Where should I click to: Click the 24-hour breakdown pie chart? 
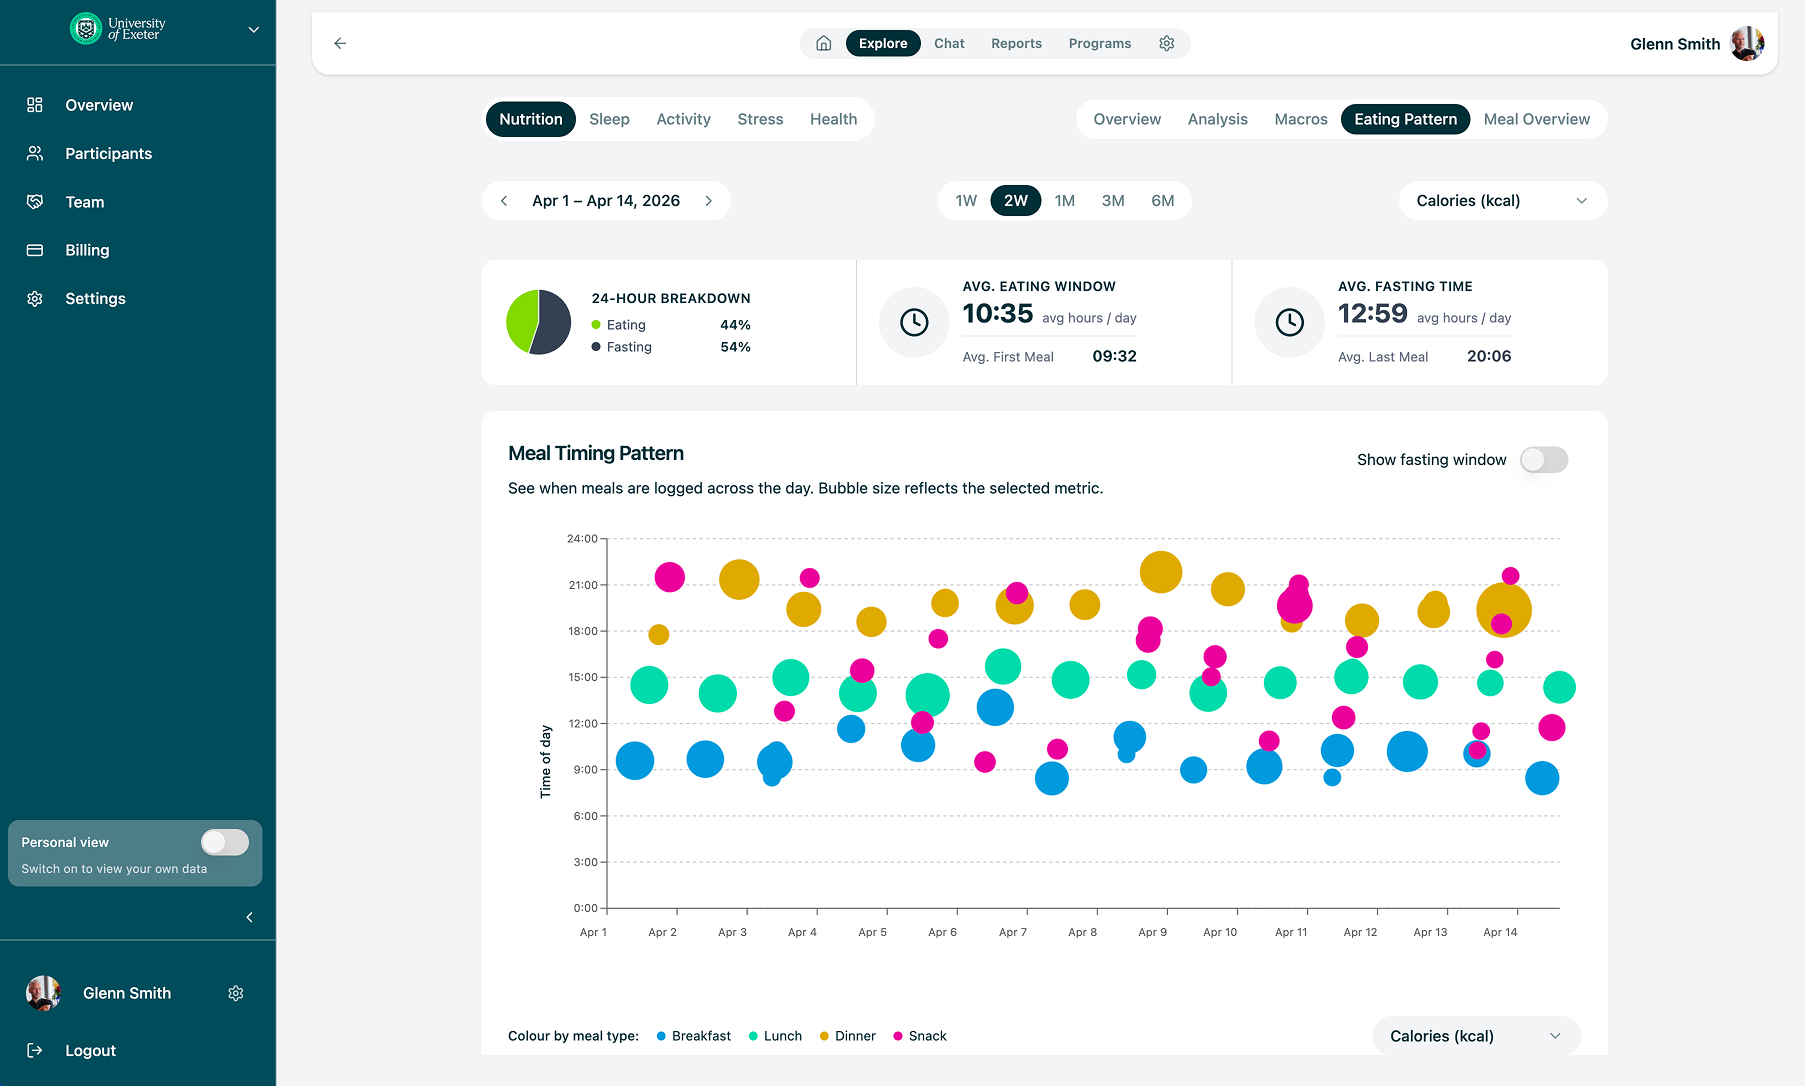538,322
